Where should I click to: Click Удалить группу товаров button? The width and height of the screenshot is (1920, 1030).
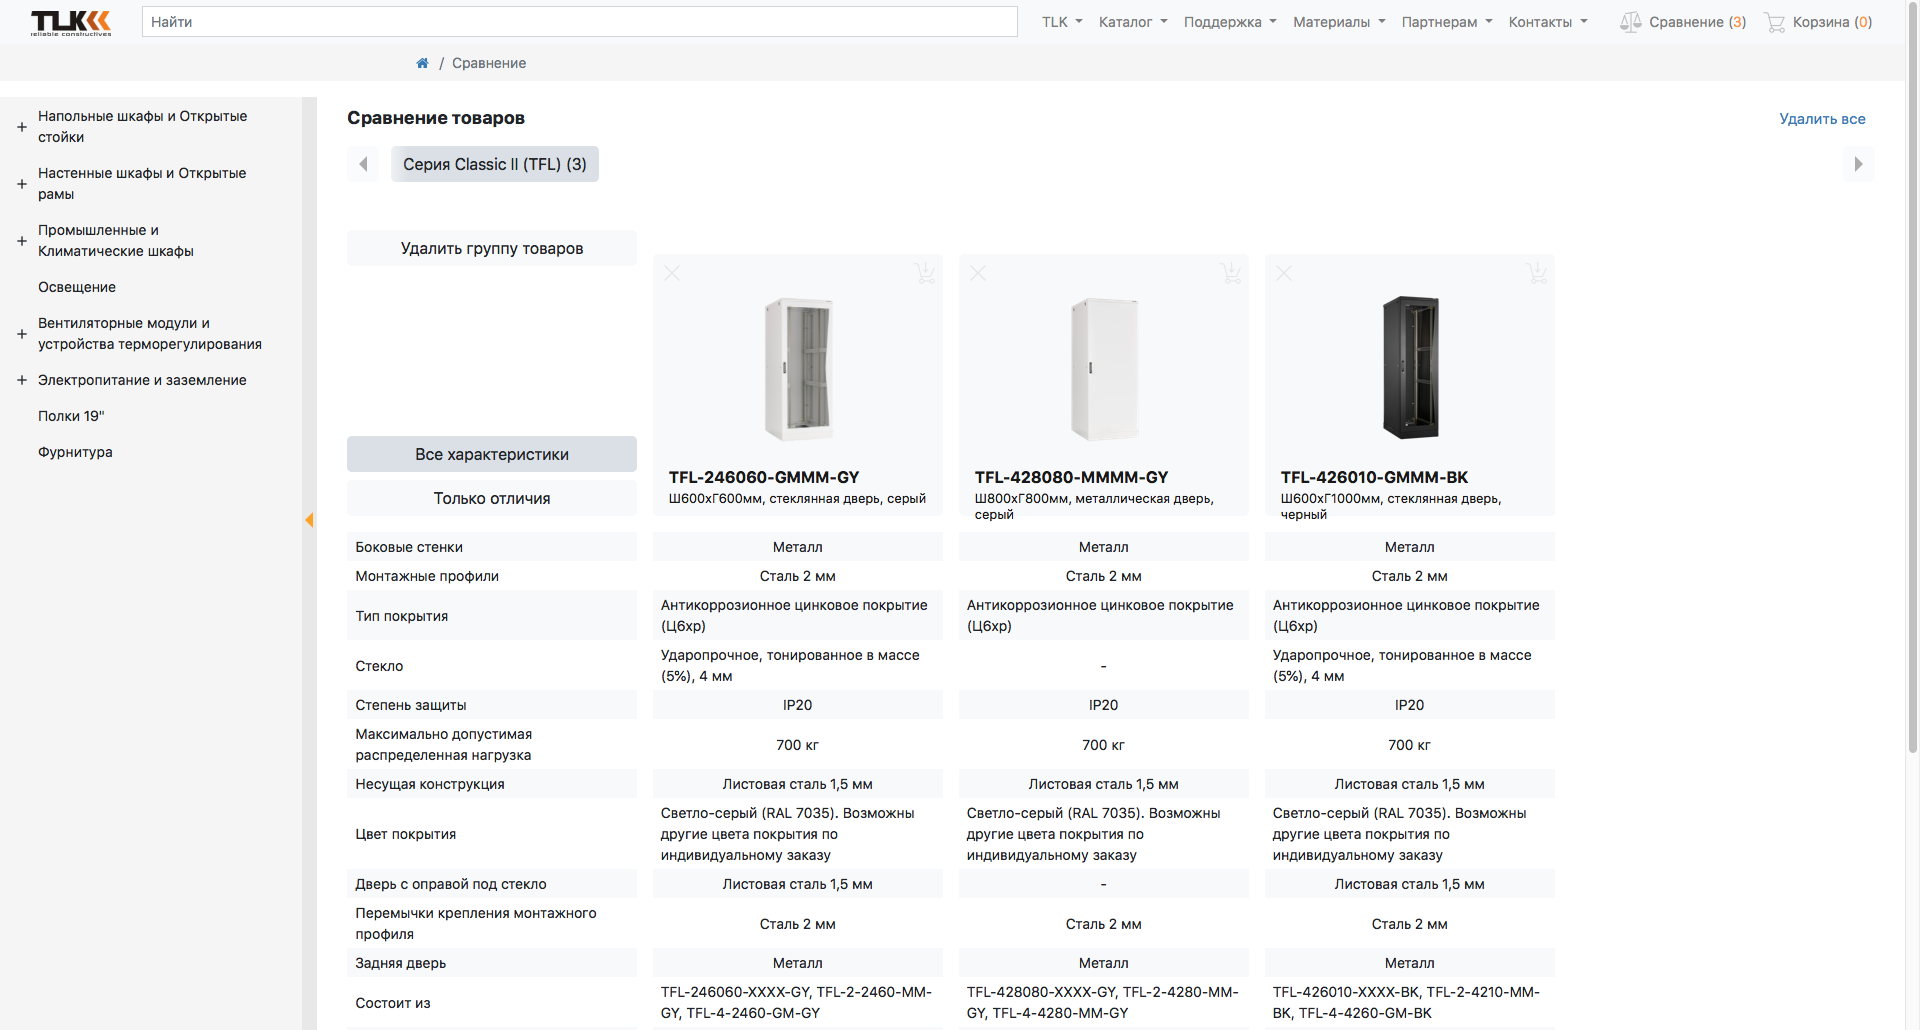pos(492,248)
